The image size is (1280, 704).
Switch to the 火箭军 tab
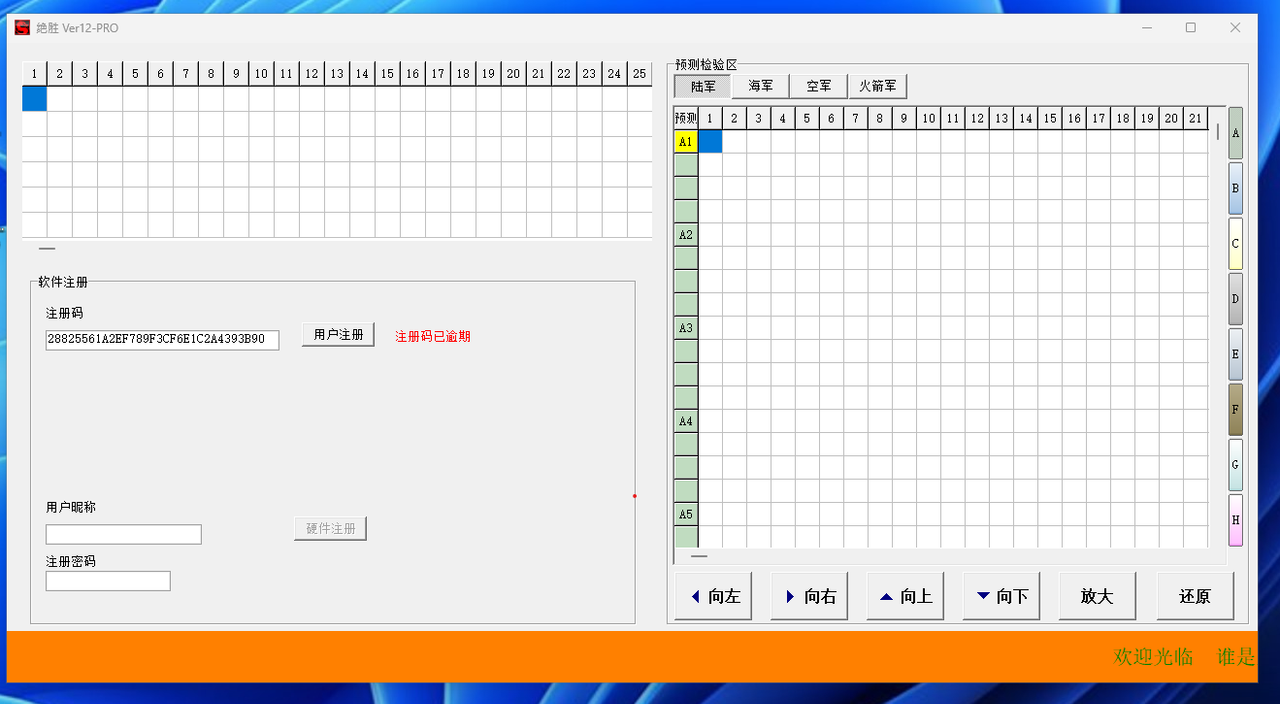click(877, 87)
